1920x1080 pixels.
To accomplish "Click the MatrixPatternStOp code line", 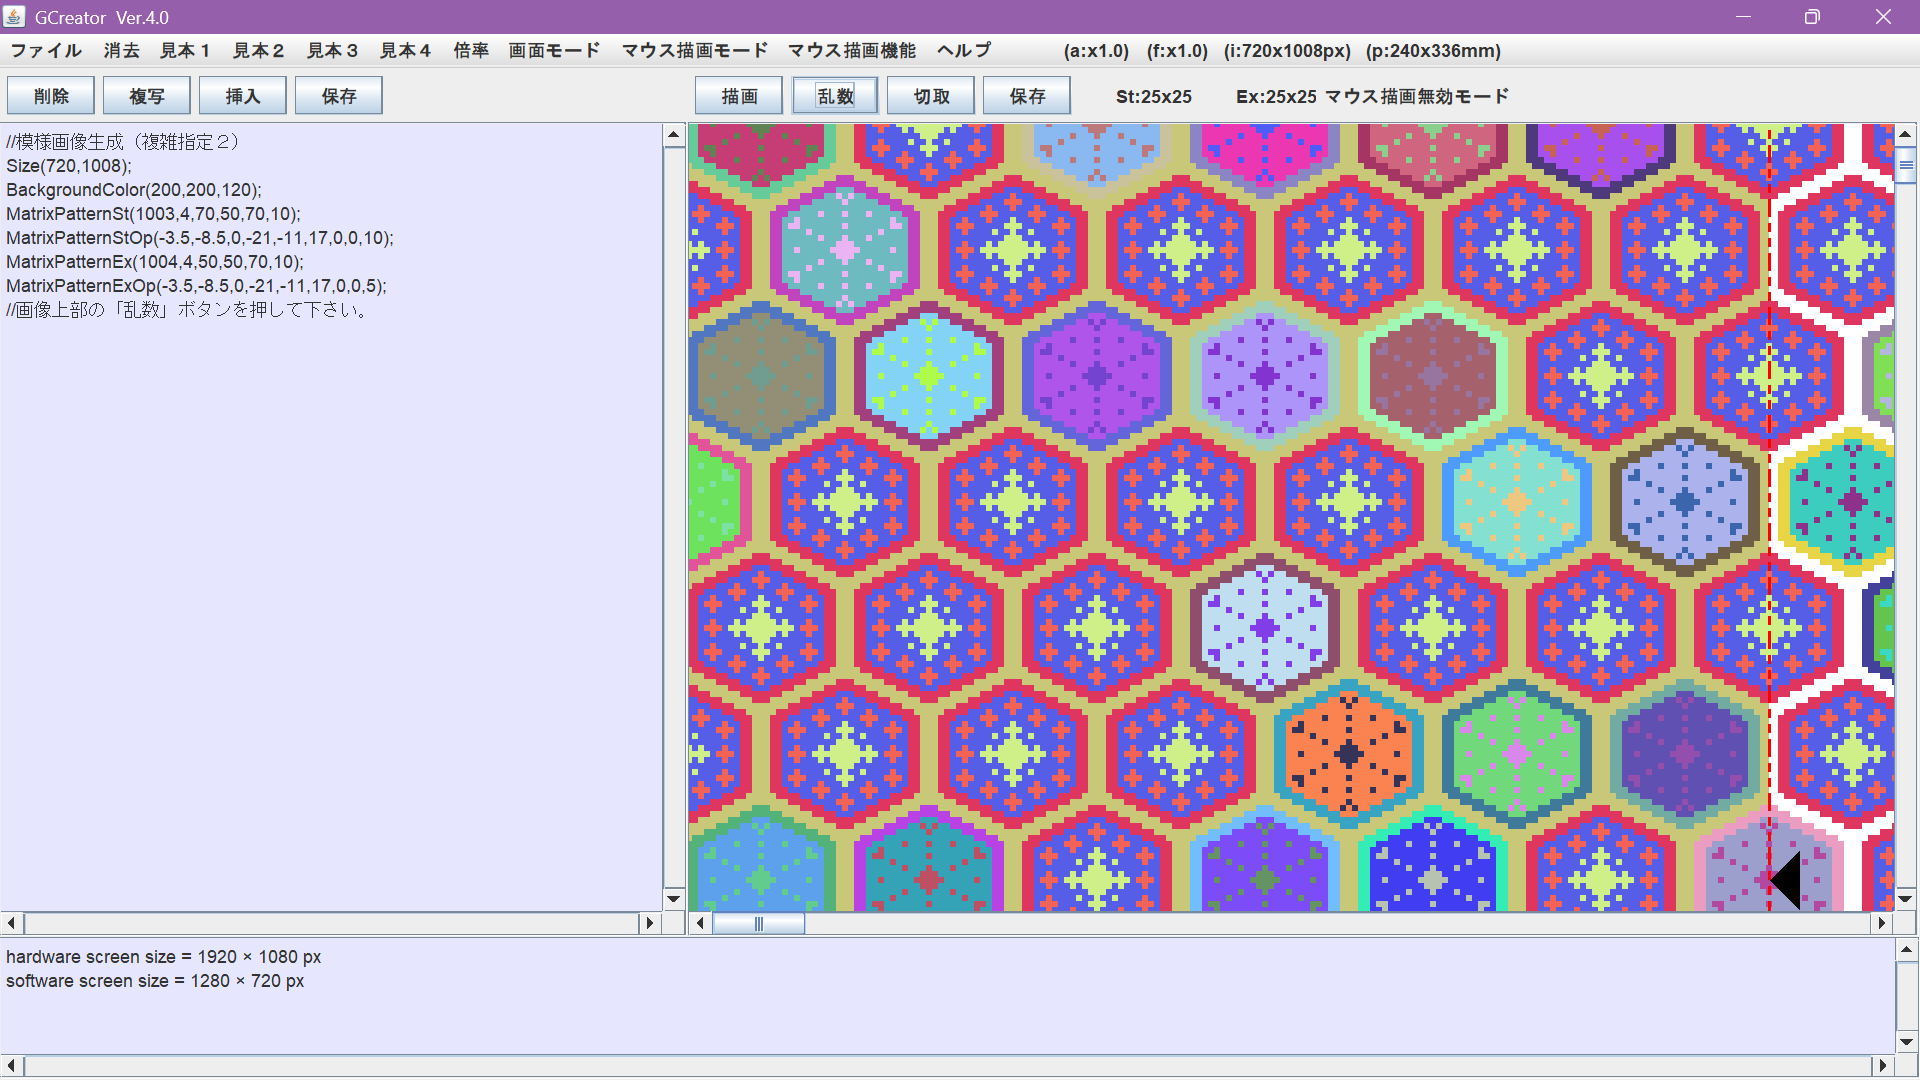I will [200, 238].
